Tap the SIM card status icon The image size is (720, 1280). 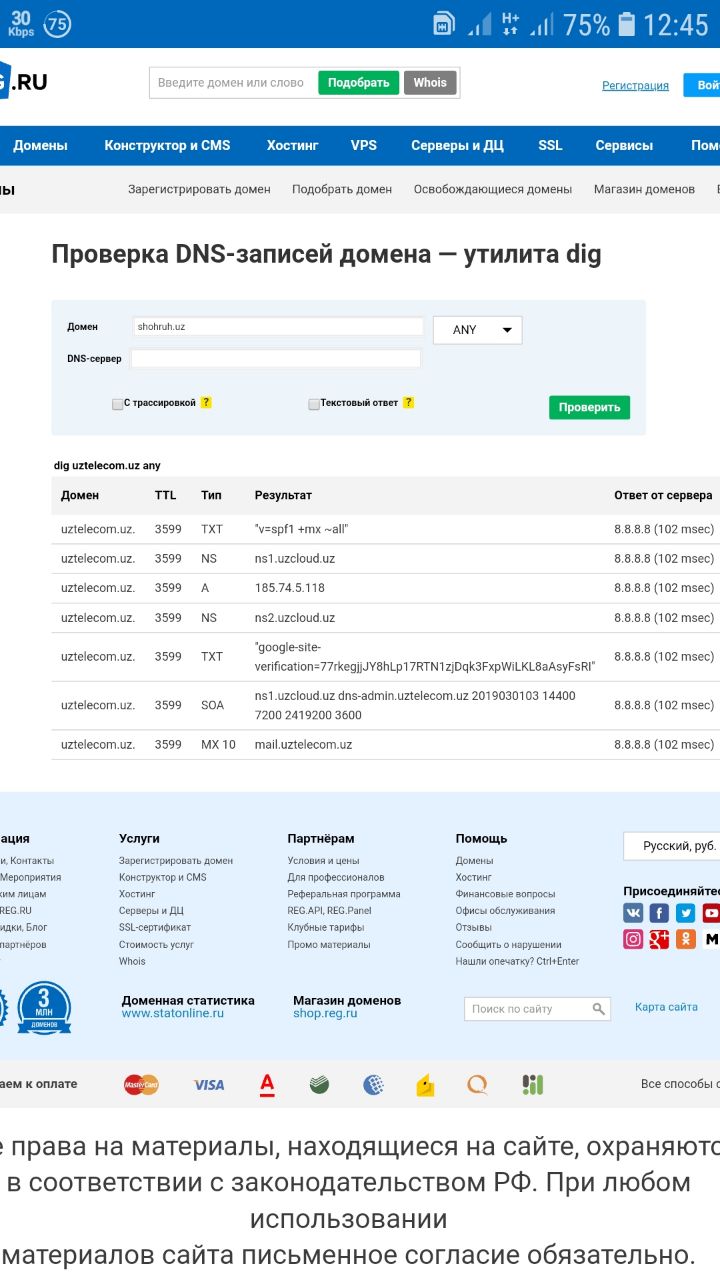pyautogui.click(x=443, y=24)
